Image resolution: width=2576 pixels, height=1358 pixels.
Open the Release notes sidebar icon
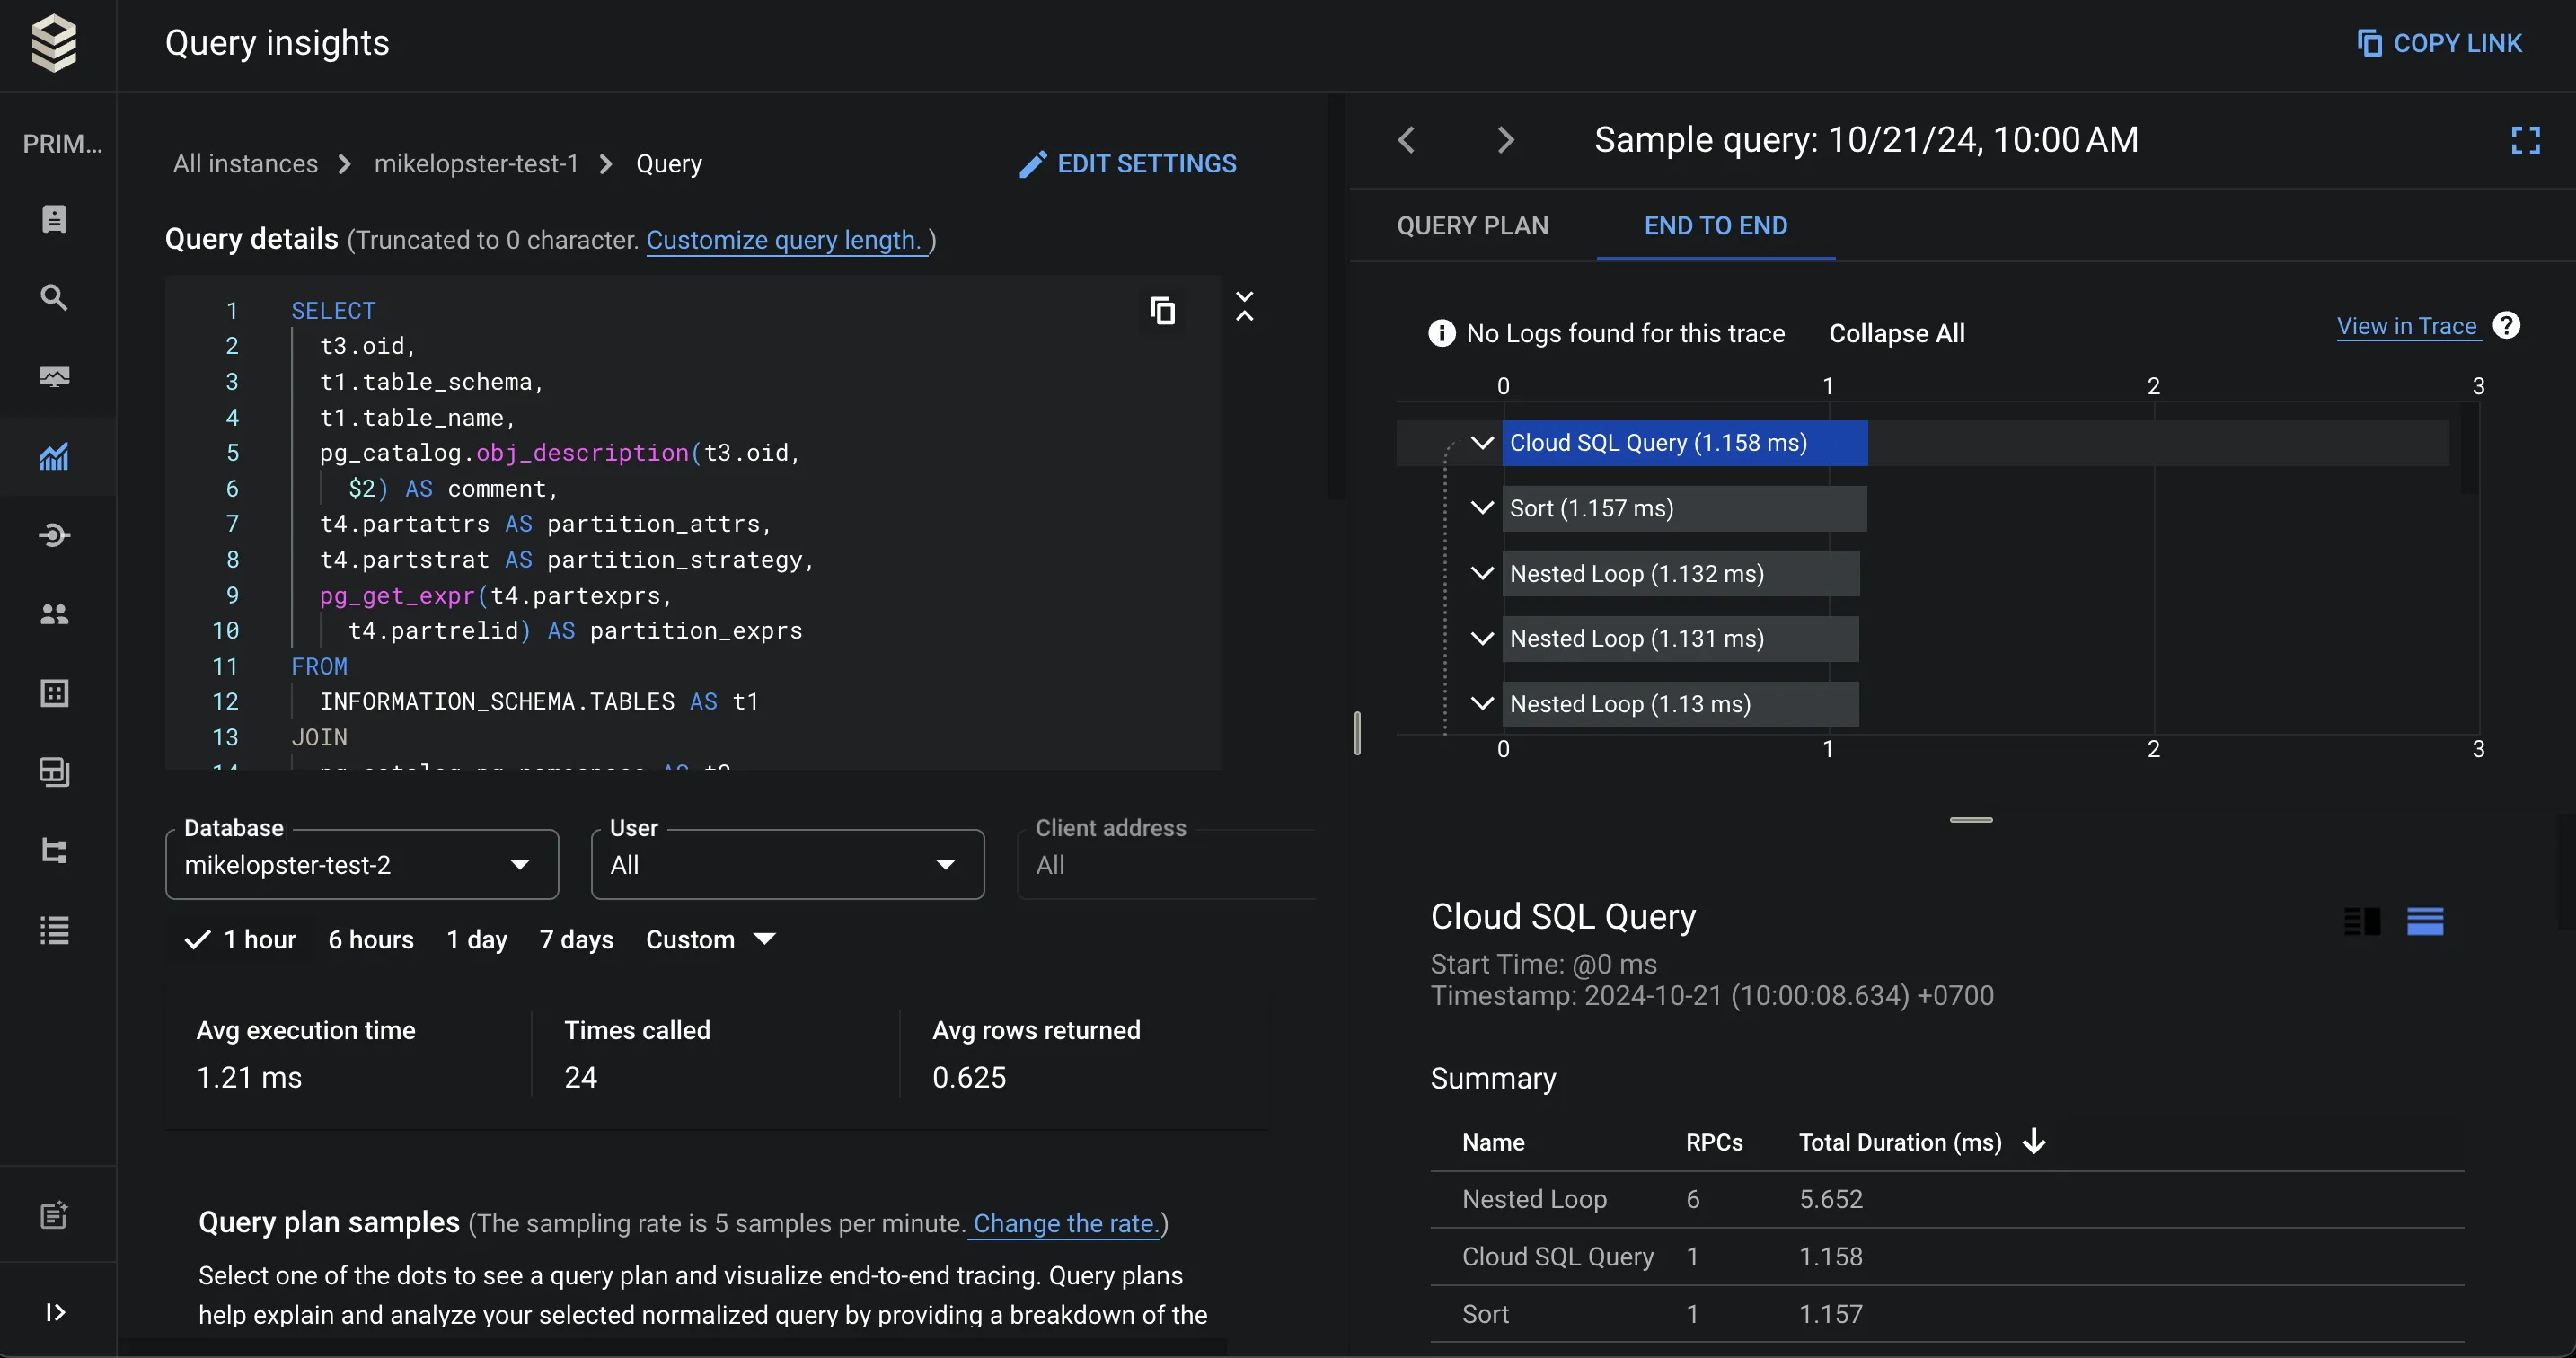54,1215
